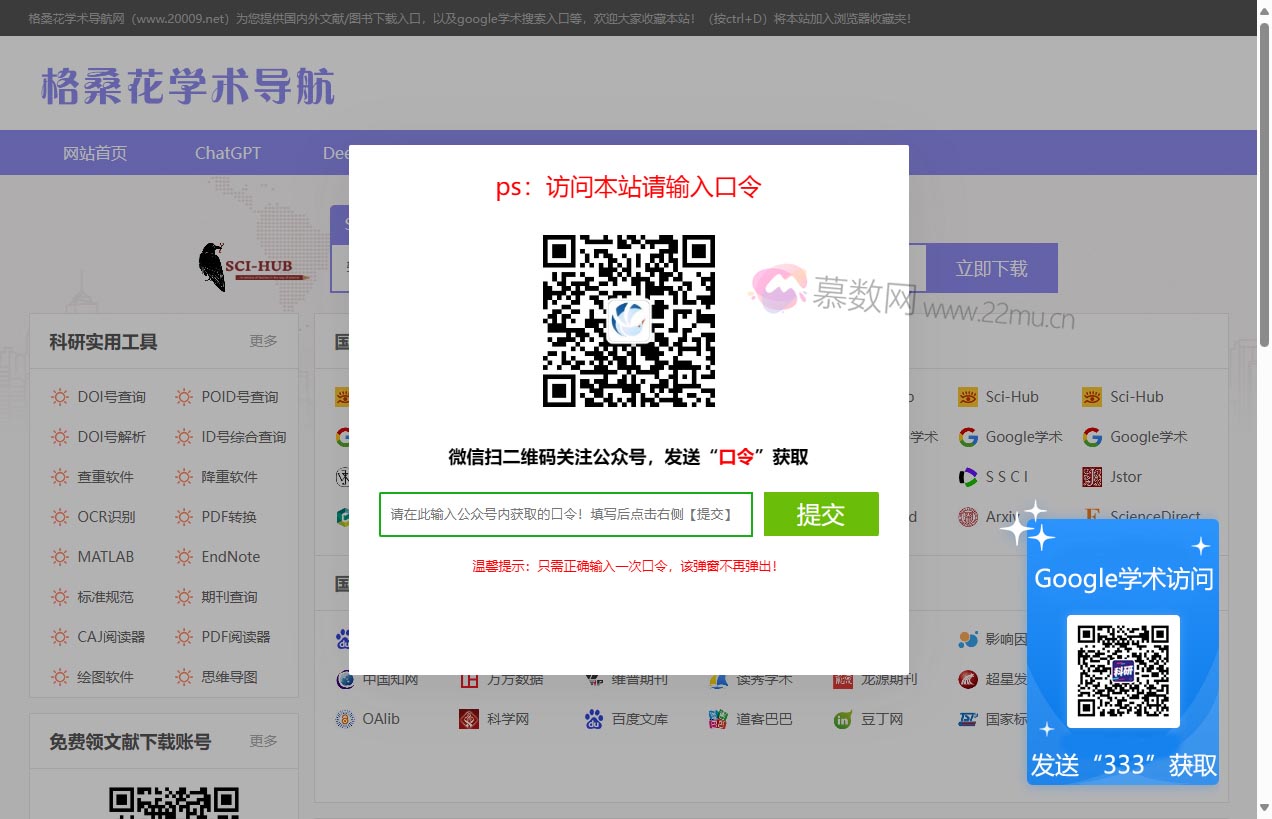Screen dimensions: 1272x819
Task: Click the 立即下载 download button
Action: pyautogui.click(x=991, y=268)
